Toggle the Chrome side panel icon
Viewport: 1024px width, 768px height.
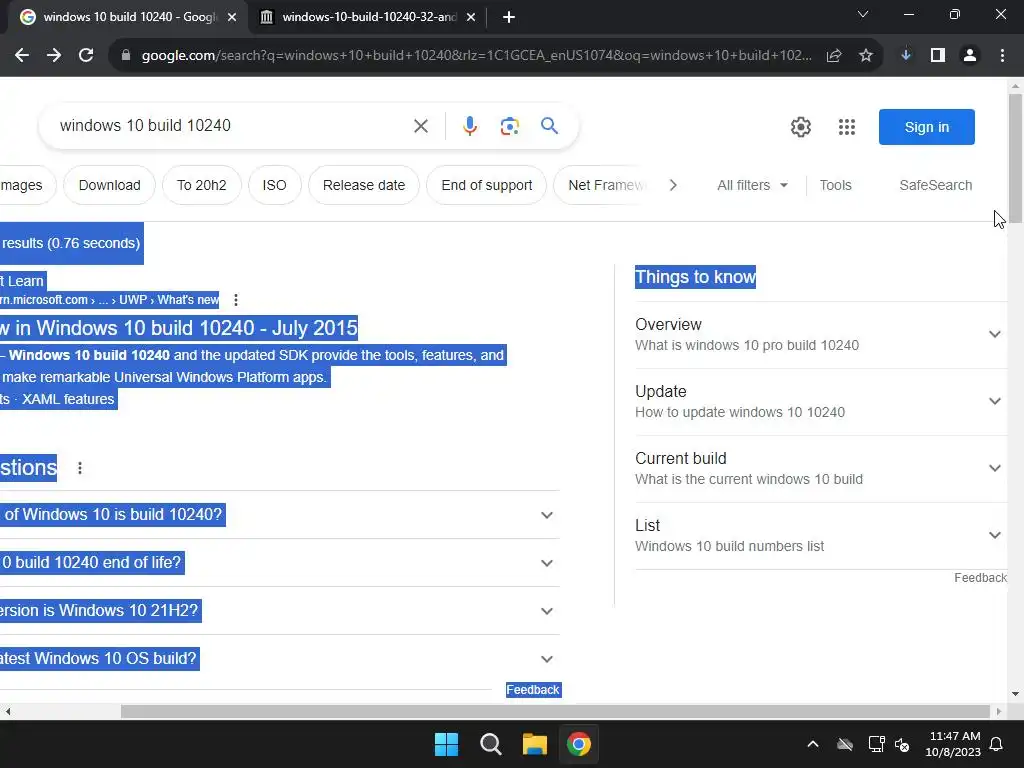(x=938, y=56)
